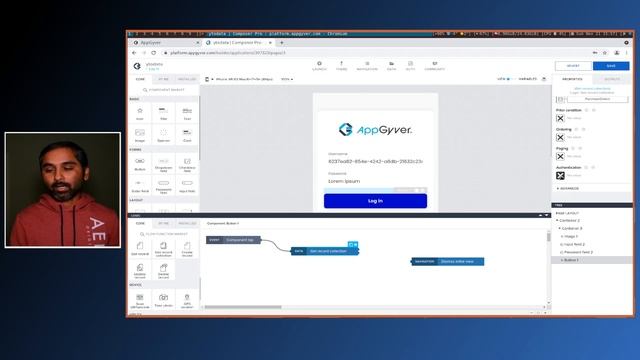Image resolution: width=640 pixels, height=360 pixels.
Task: Click the logic canvas horizontal scrollbar
Action: click(243, 307)
